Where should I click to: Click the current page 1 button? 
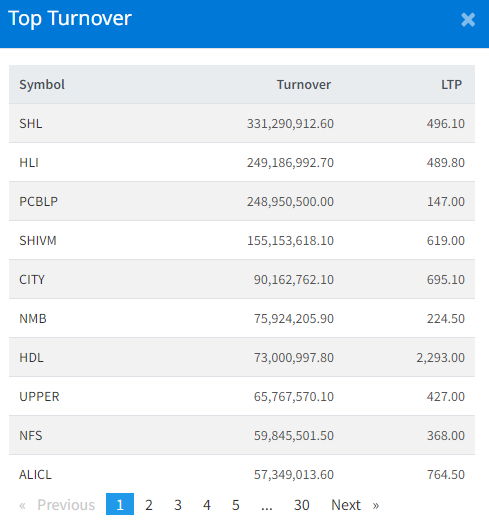[x=120, y=504]
